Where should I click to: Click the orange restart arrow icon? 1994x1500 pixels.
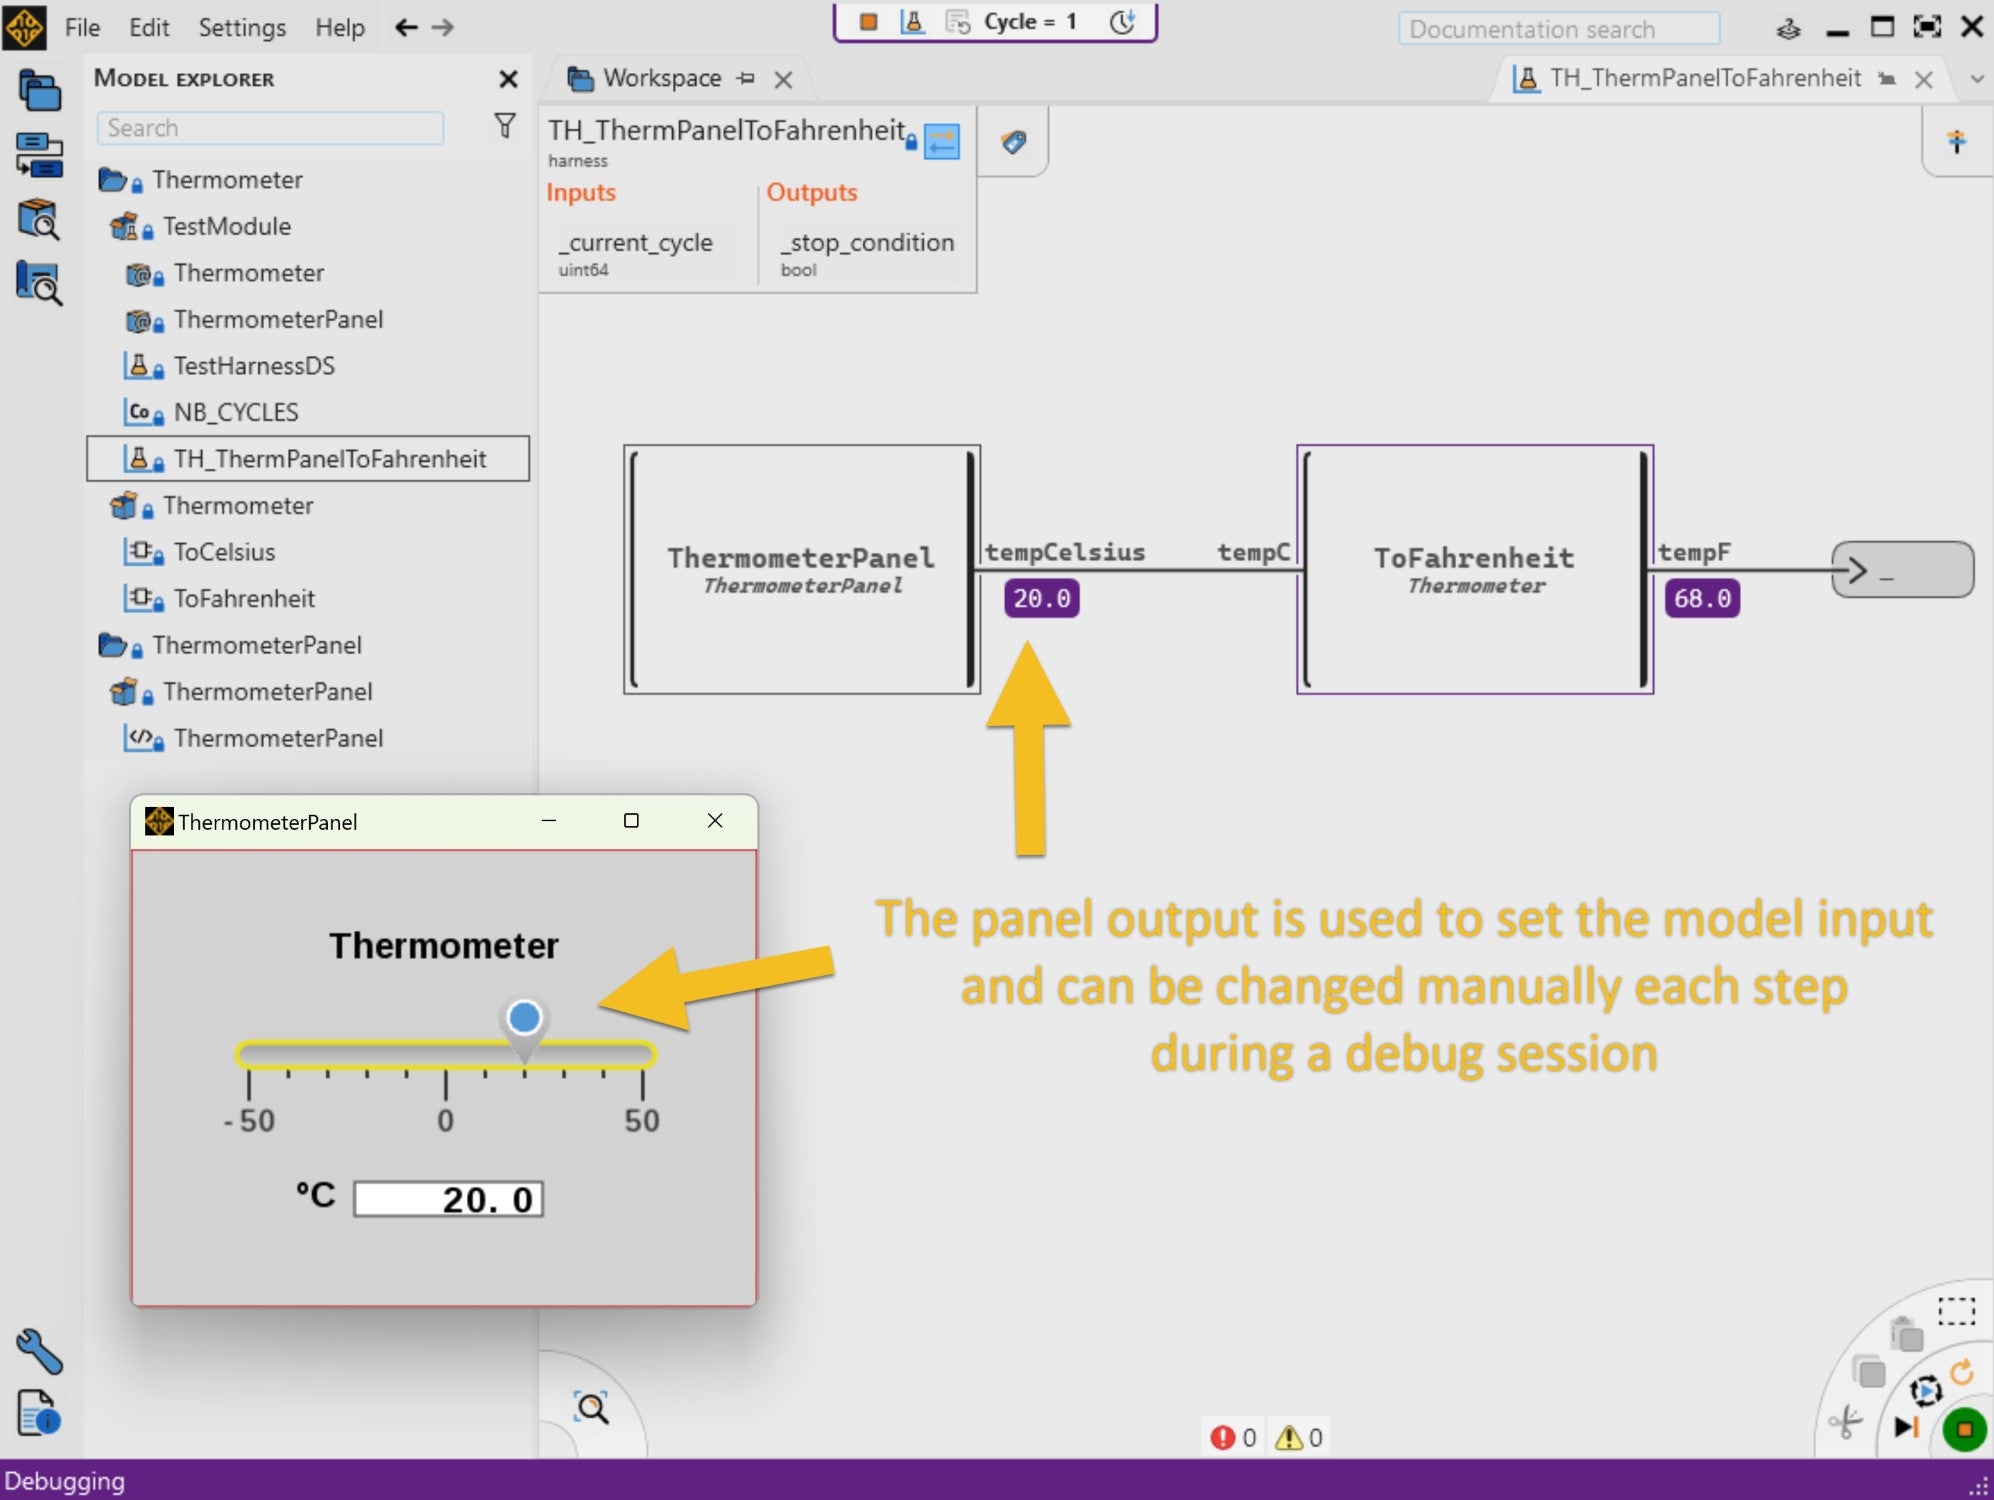tap(1961, 1372)
